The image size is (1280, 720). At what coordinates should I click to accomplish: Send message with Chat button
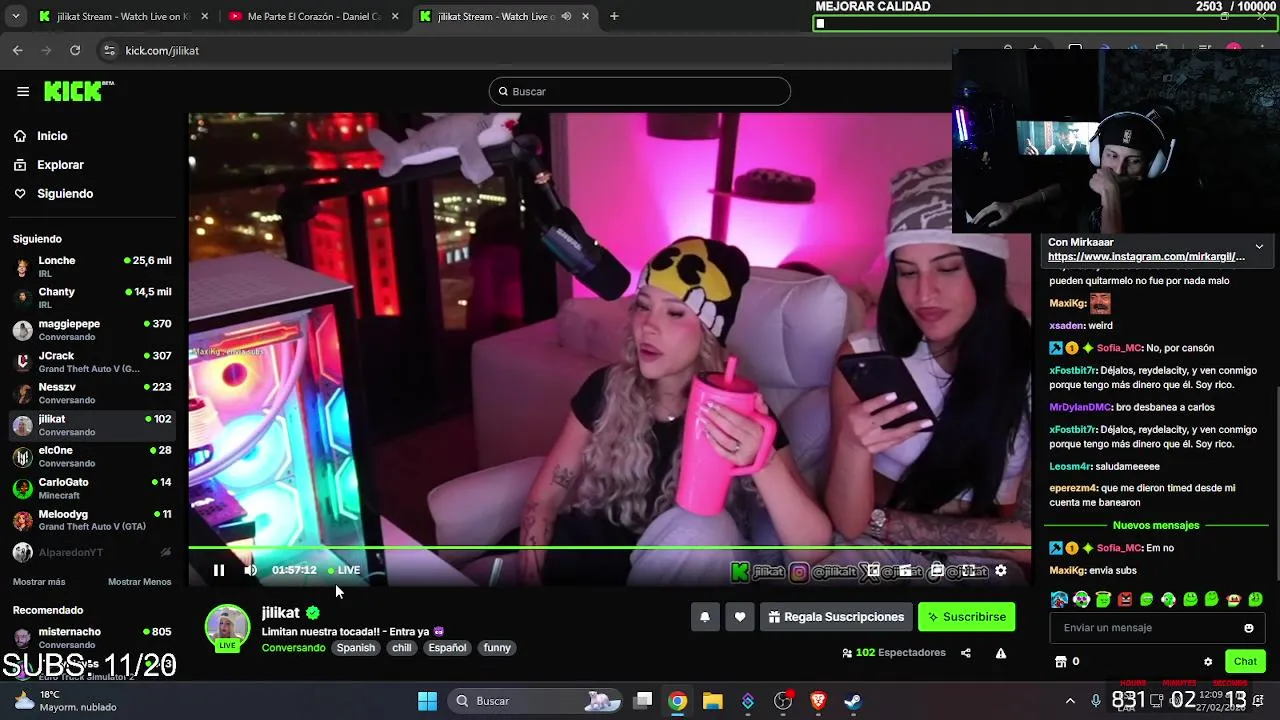(x=1245, y=661)
